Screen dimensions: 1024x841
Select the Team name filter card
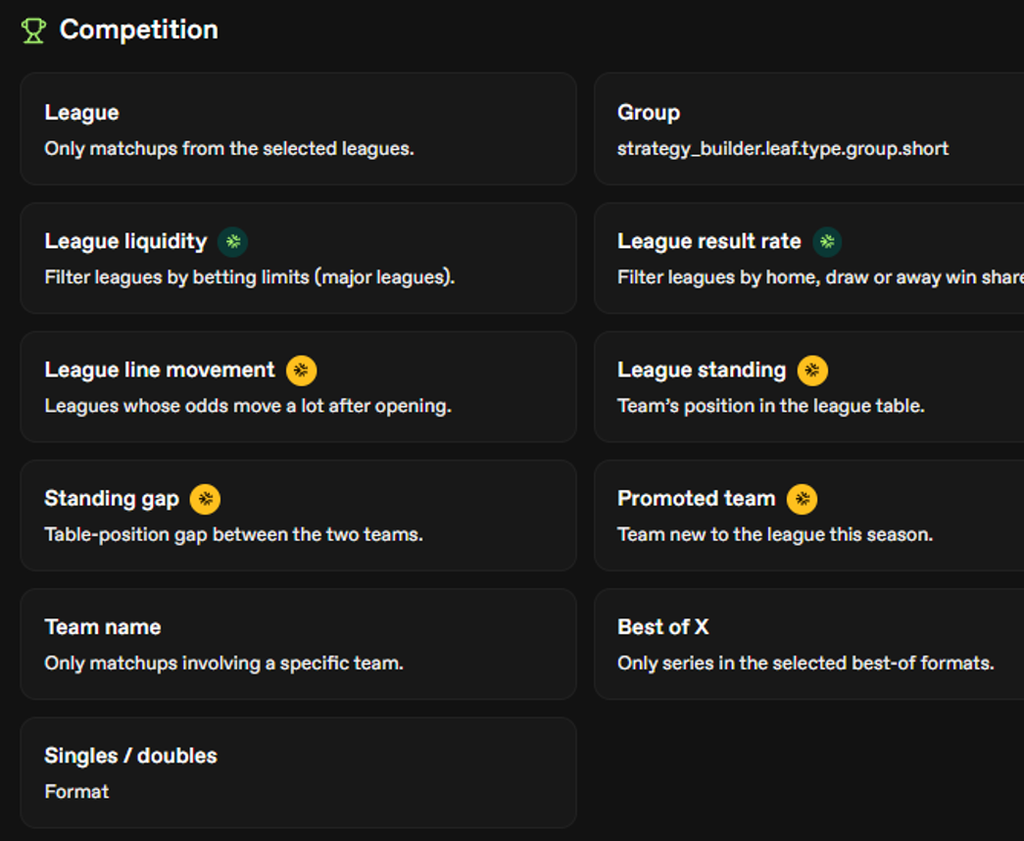[298, 644]
